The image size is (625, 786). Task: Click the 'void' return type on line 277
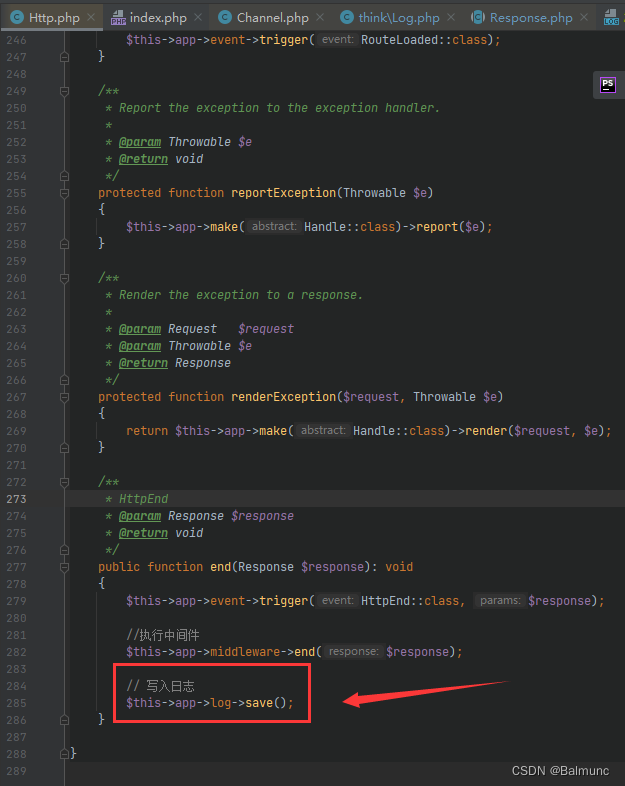399,567
